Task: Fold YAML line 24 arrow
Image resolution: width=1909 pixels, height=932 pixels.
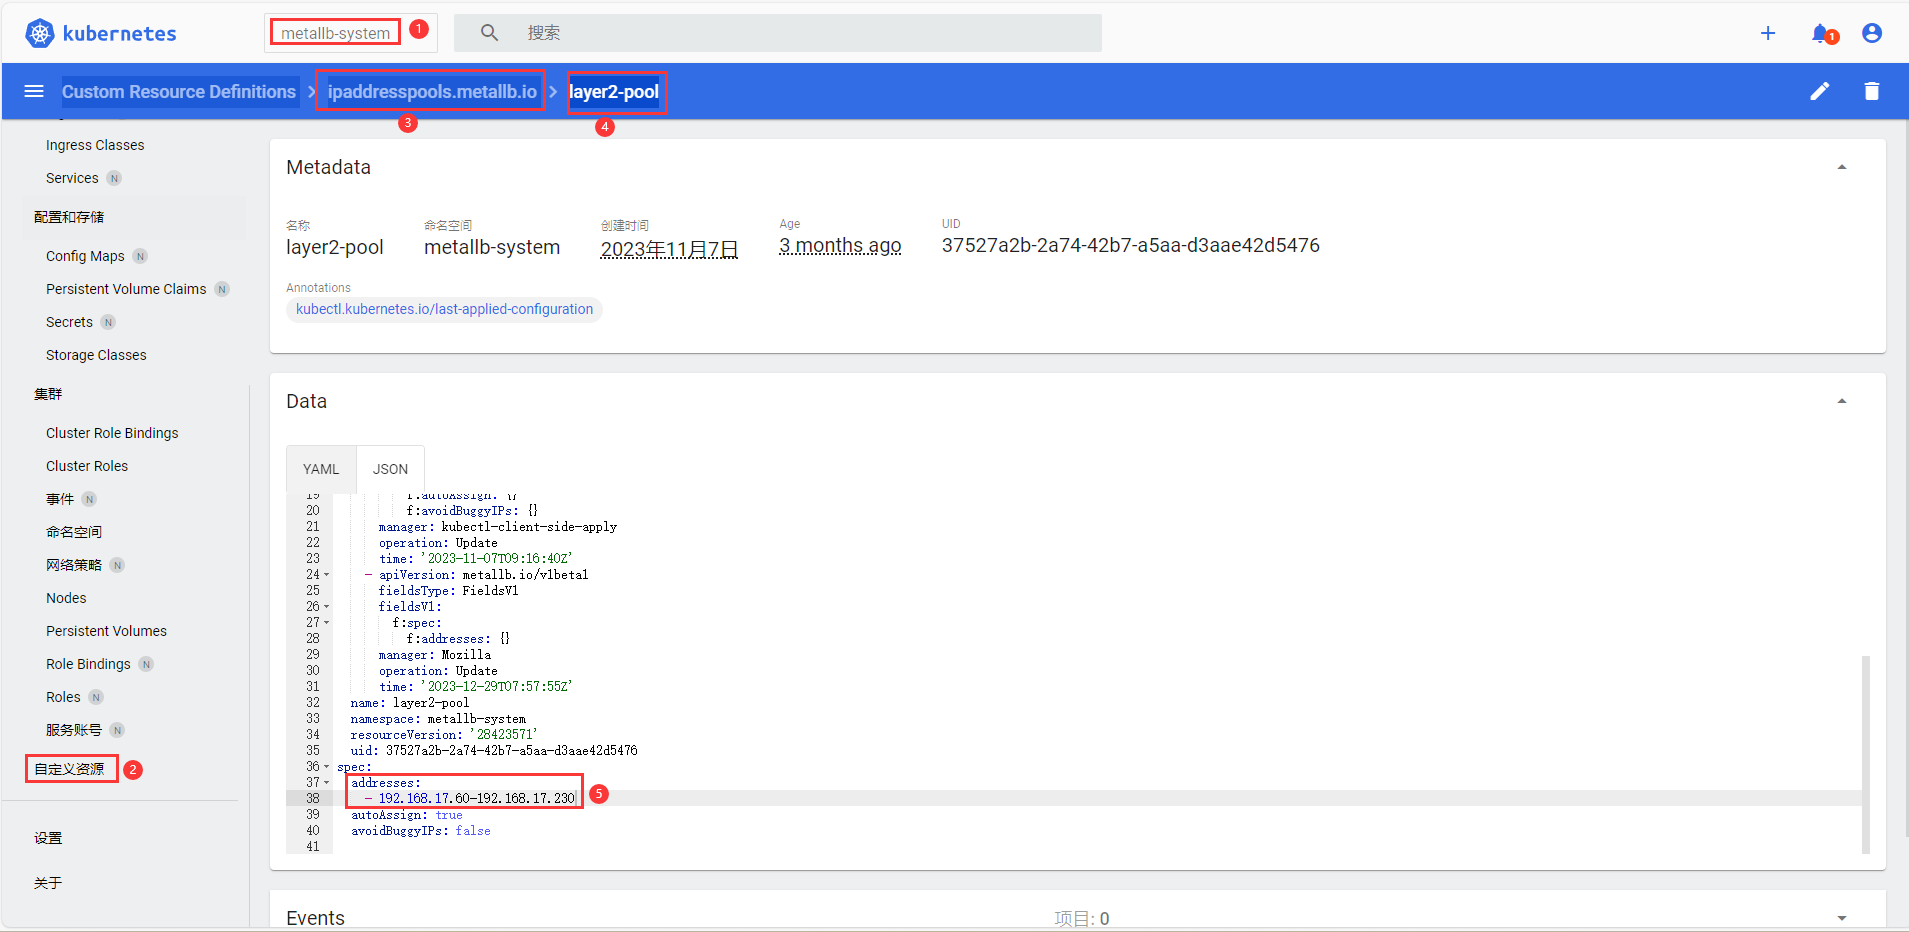Action: click(x=326, y=575)
